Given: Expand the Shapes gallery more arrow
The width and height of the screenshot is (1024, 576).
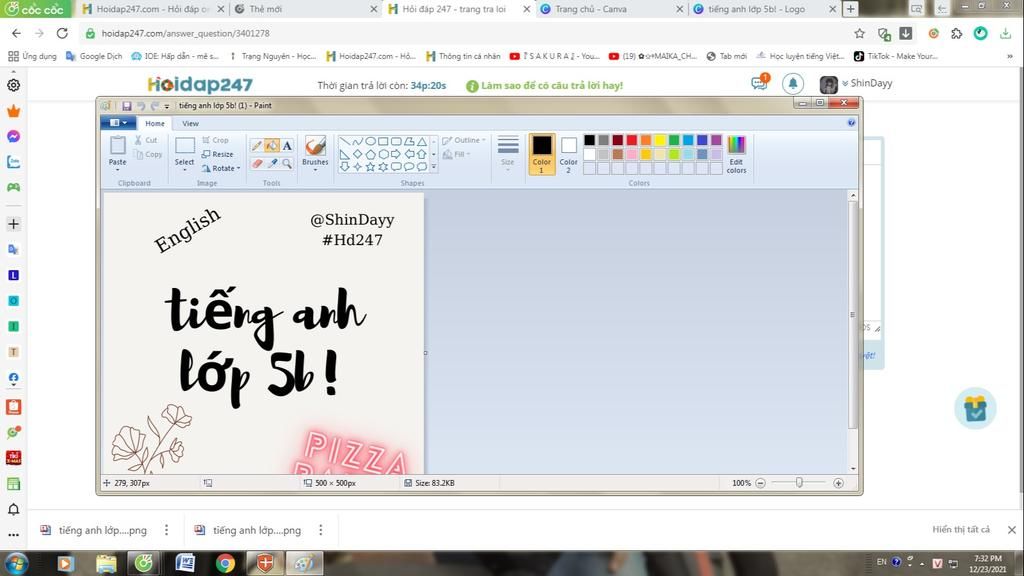Looking at the screenshot, I should (x=434, y=167).
